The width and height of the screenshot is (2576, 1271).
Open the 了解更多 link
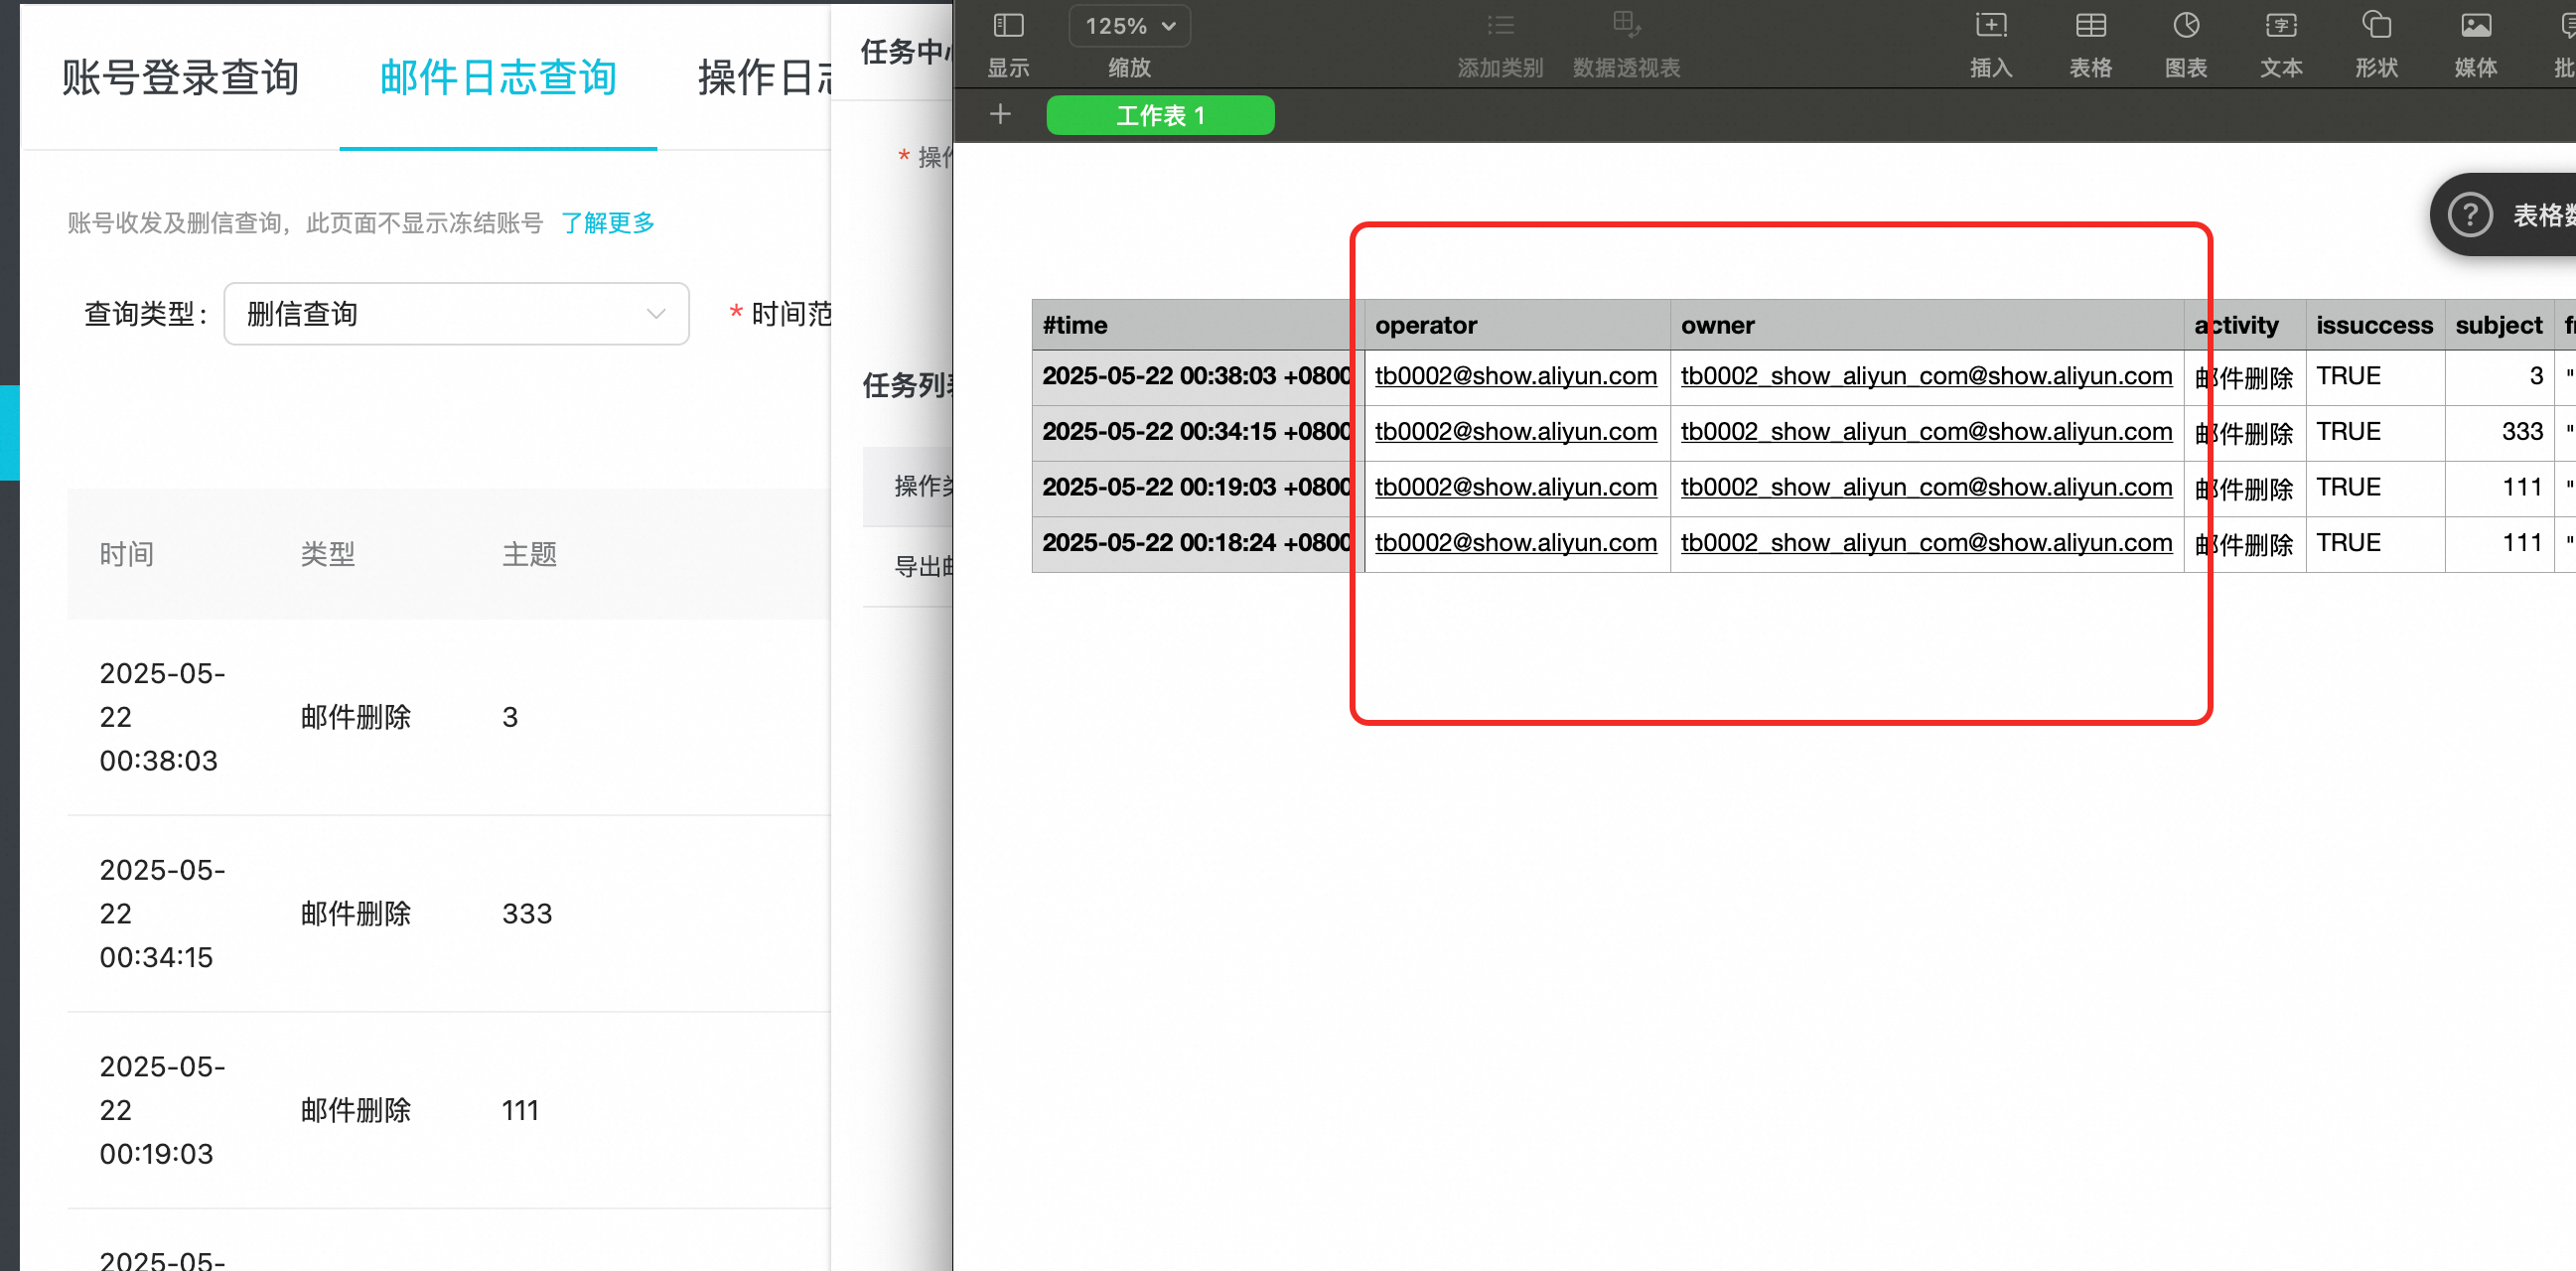click(x=607, y=223)
